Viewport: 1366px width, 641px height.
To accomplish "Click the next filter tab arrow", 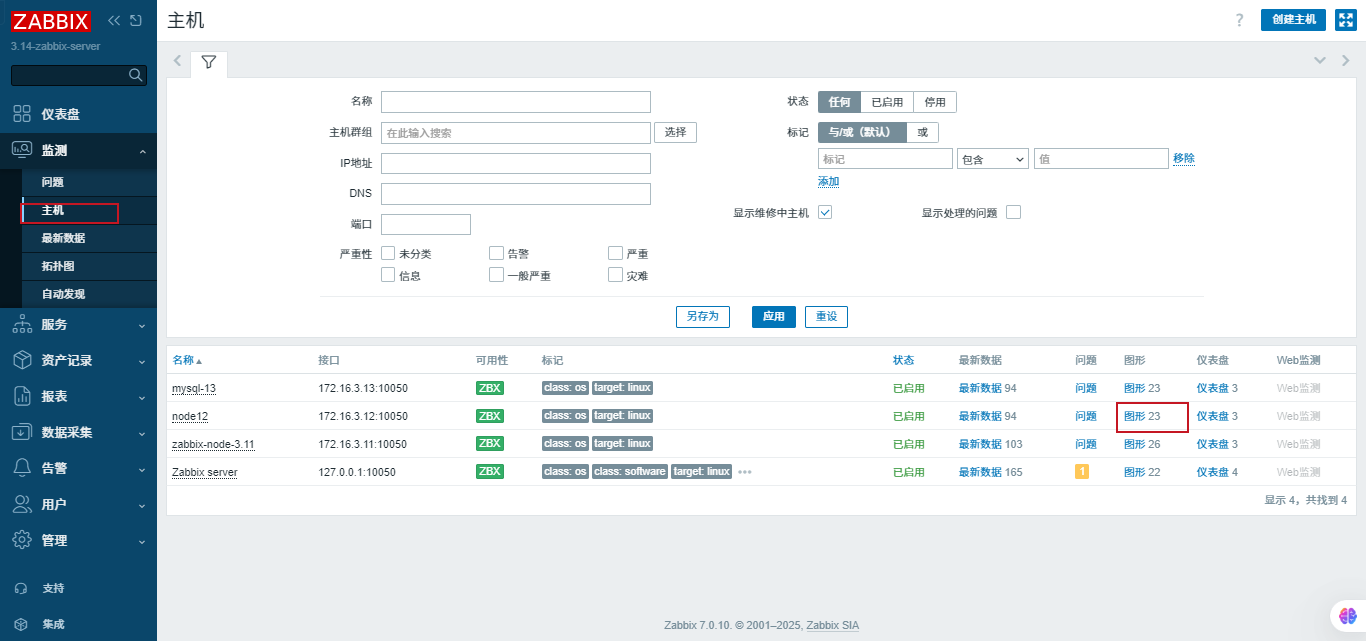I will pos(1346,61).
